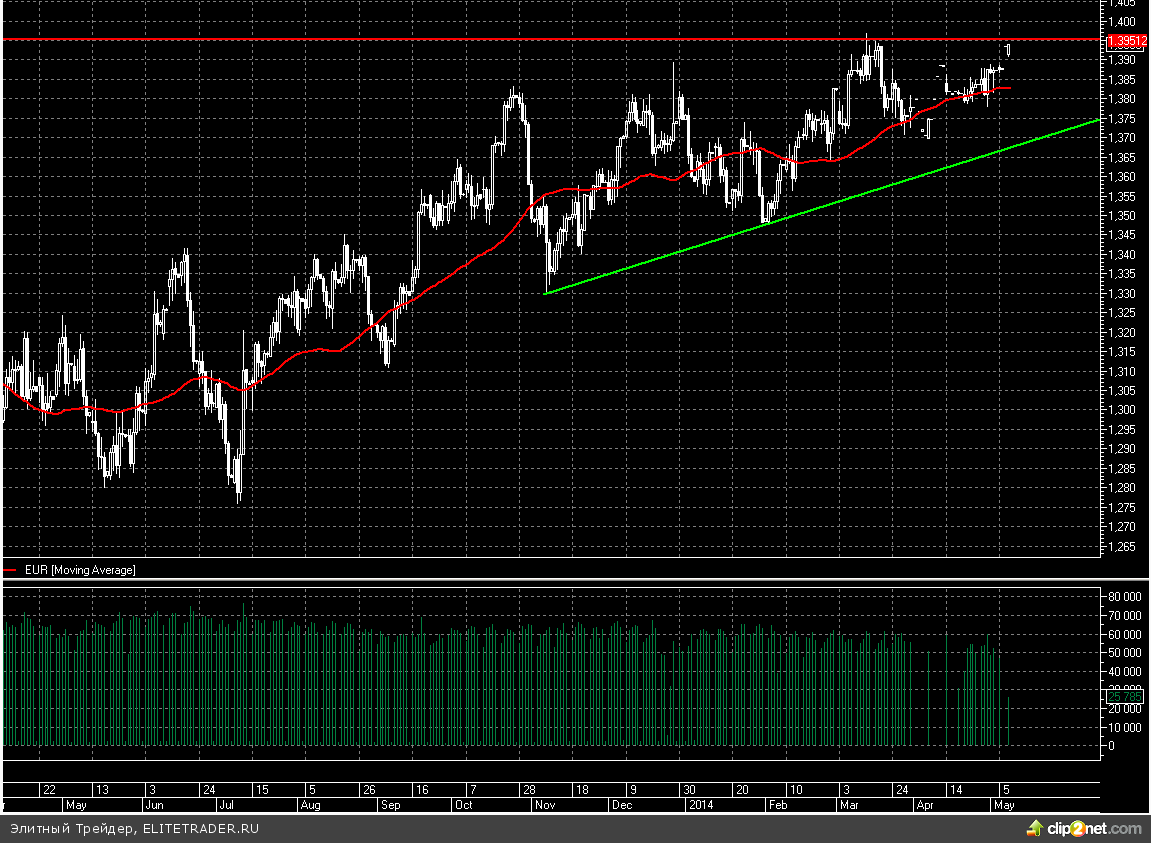Image resolution: width=1151 pixels, height=843 pixels.
Task: Click the clip2net upload arrow icon
Action: tap(1035, 828)
